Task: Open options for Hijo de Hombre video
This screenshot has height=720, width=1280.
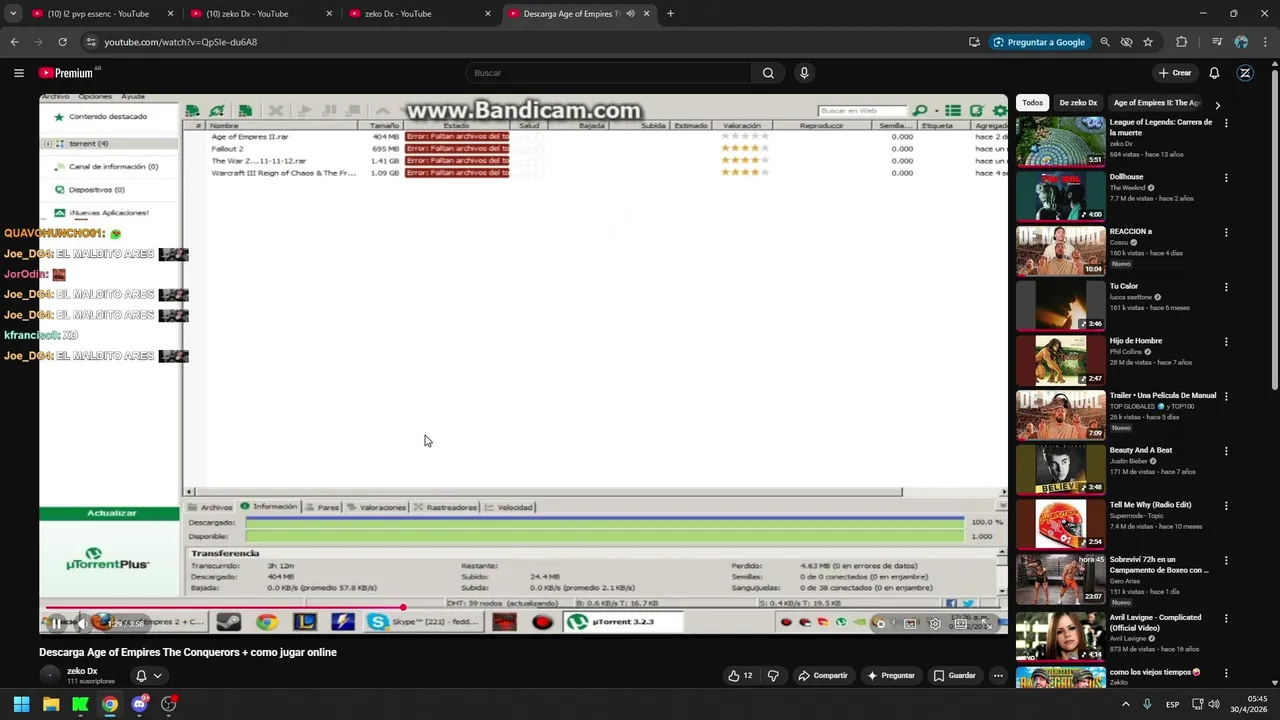Action: point(1226,342)
